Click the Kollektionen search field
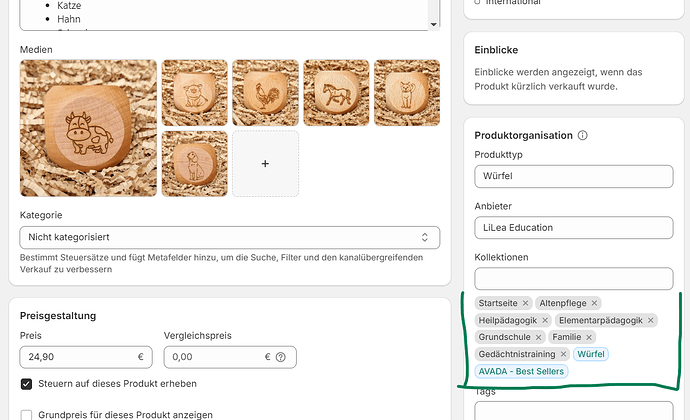690x420 pixels. tap(574, 279)
